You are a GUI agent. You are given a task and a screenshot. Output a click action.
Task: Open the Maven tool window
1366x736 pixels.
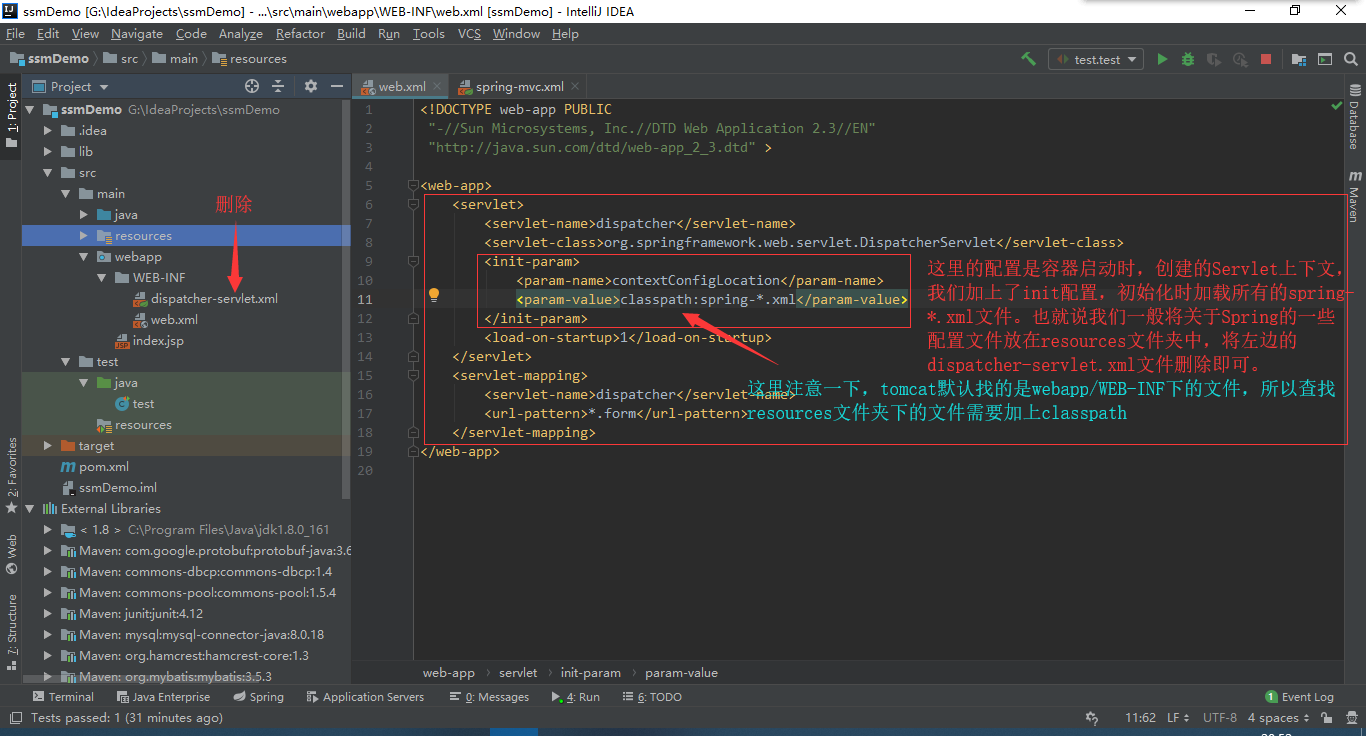coord(1354,196)
